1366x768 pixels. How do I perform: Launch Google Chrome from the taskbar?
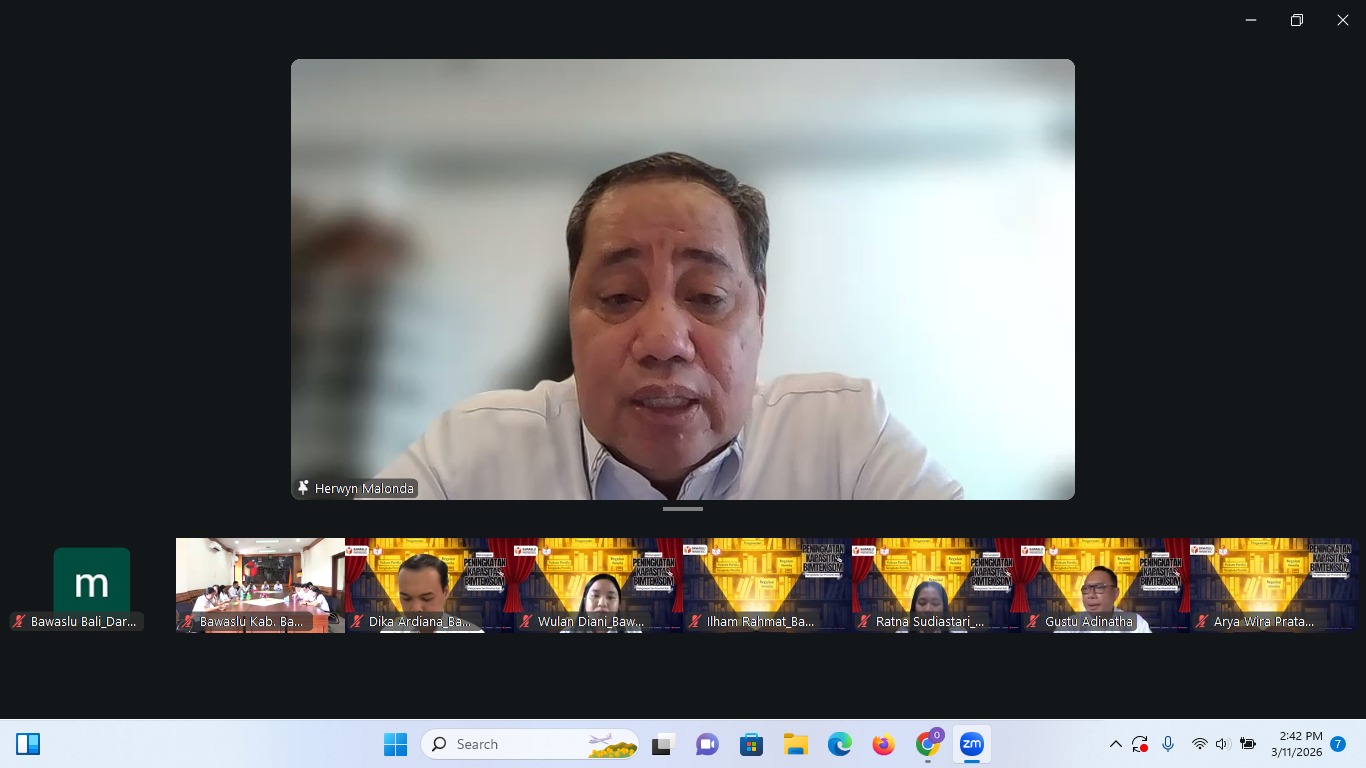pos(927,744)
